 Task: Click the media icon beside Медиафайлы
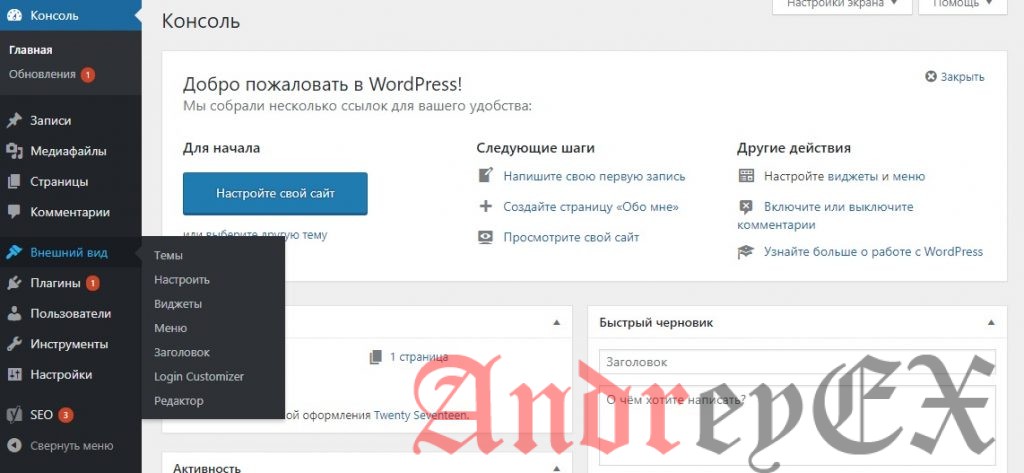(x=14, y=151)
